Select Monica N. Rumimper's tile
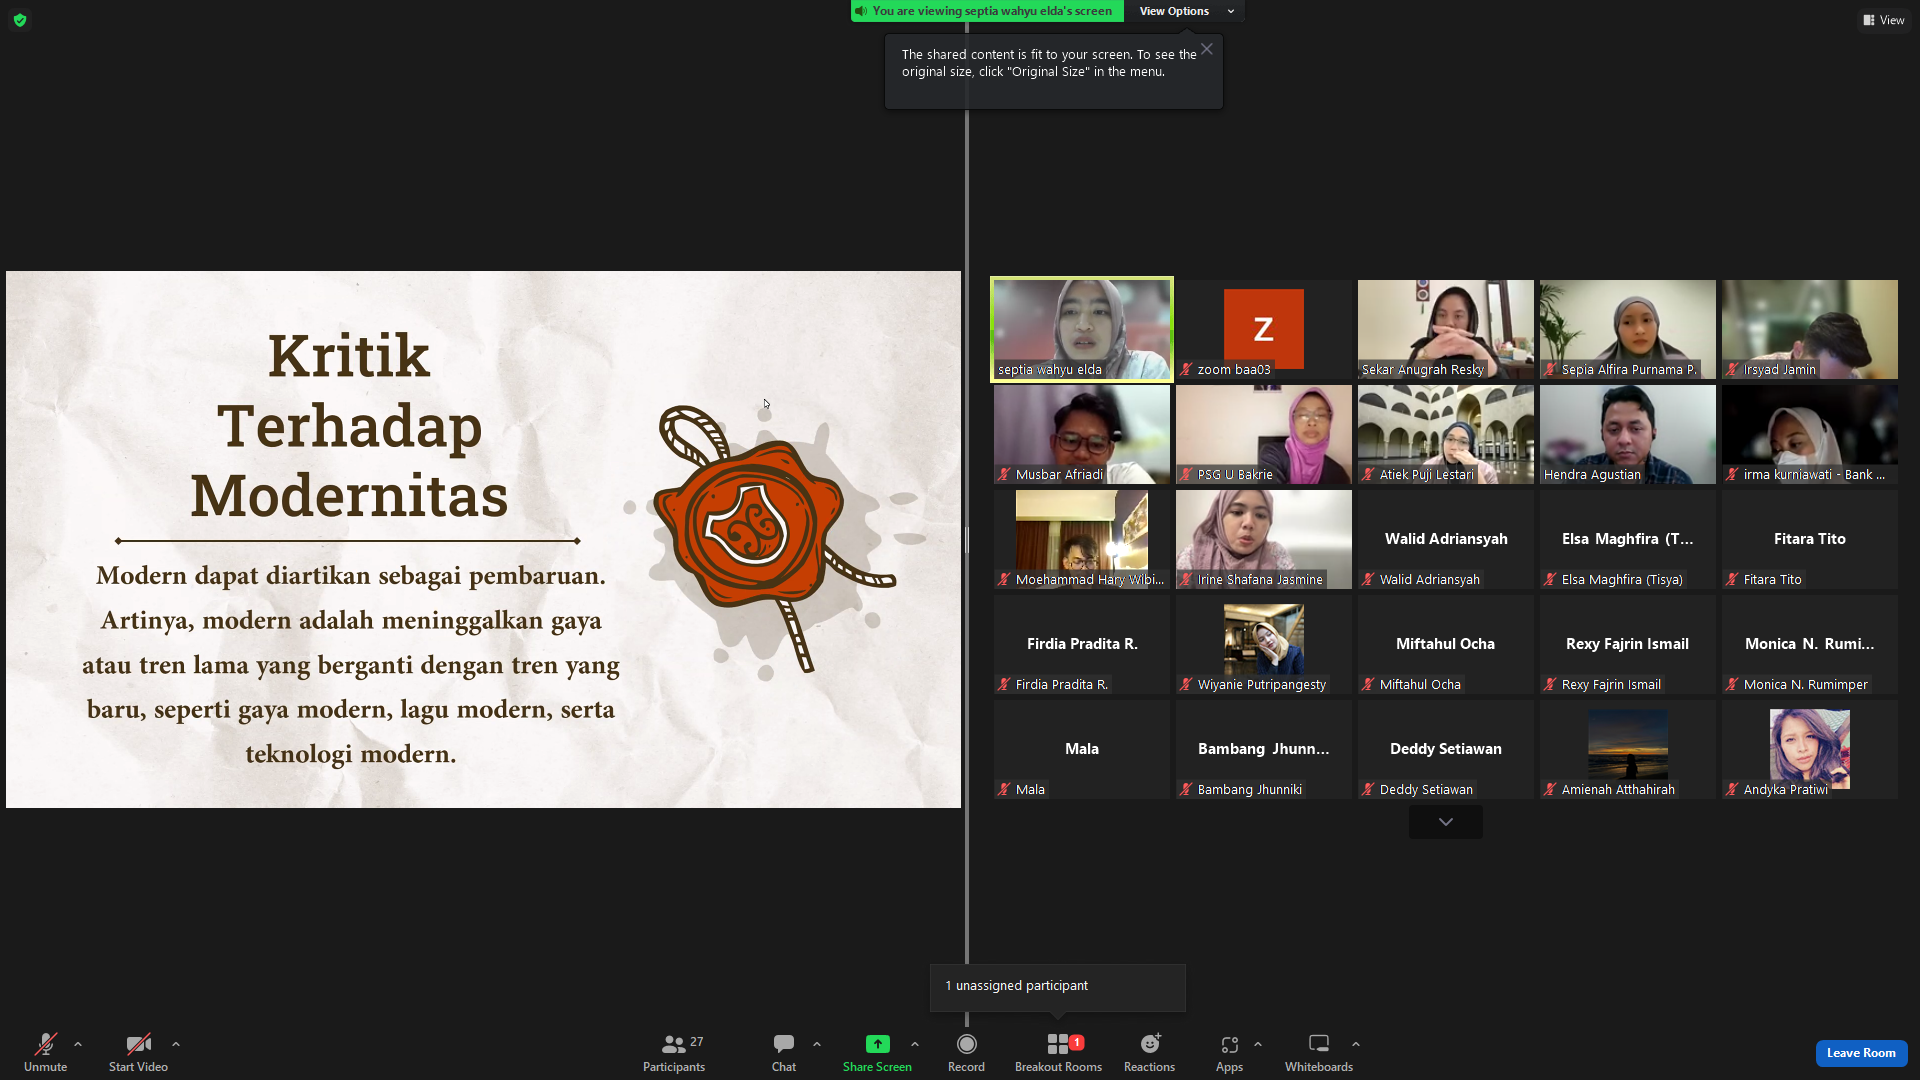The image size is (1920, 1080). [x=1810, y=644]
